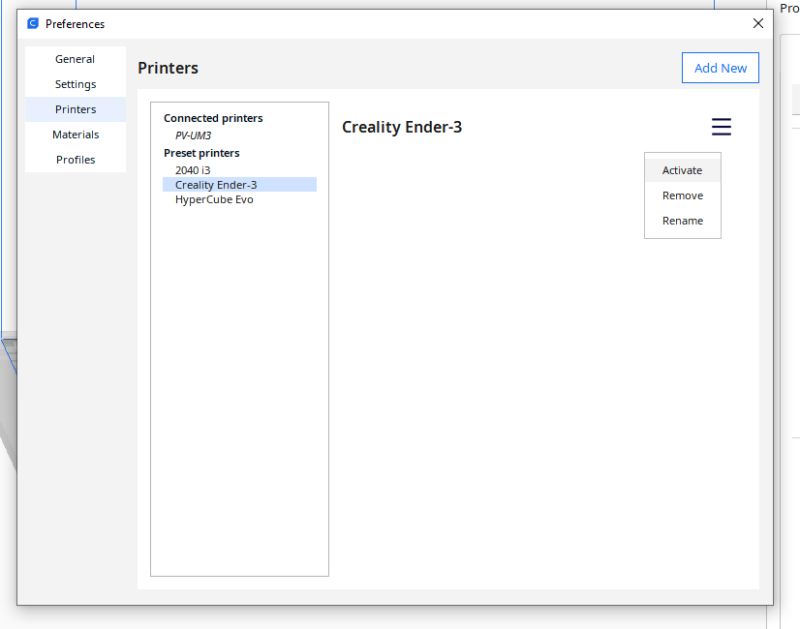The image size is (800, 629).
Task: Select the Printers section in the sidebar
Action: [x=74, y=109]
